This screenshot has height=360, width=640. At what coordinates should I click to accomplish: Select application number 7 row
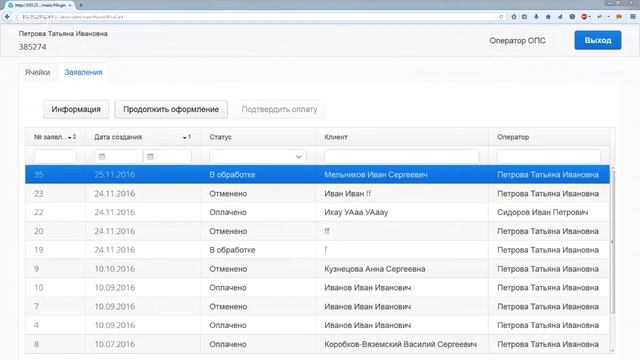(x=317, y=307)
